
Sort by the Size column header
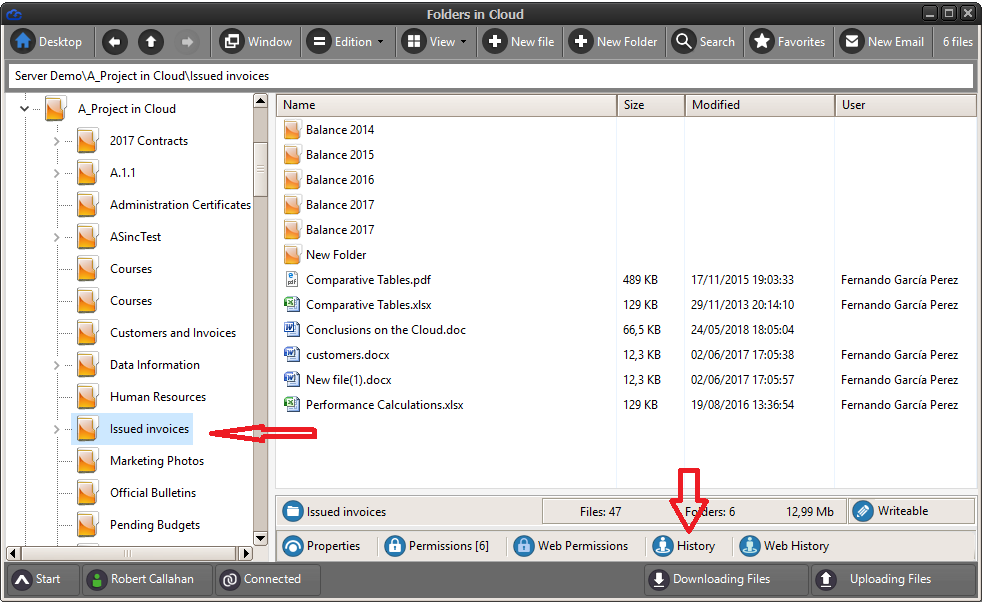pyautogui.click(x=651, y=105)
